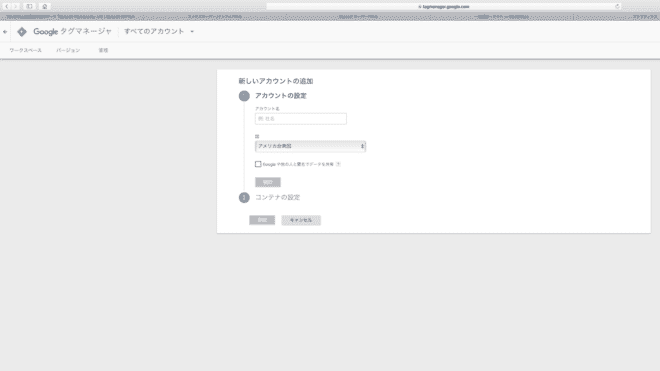660x371 pixels.
Task: Click the browser back arrow button
Action: coord(7,6)
